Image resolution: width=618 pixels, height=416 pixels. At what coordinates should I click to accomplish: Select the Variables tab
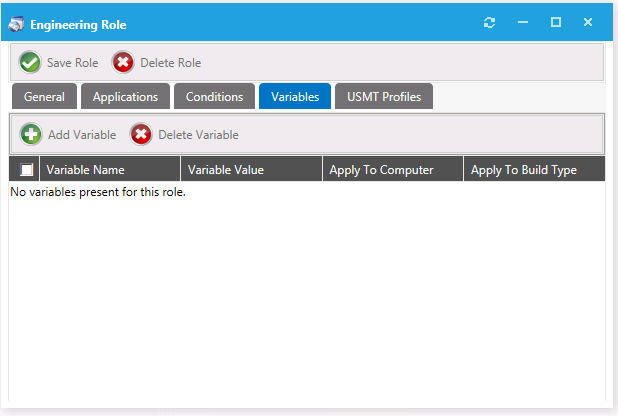pos(294,97)
